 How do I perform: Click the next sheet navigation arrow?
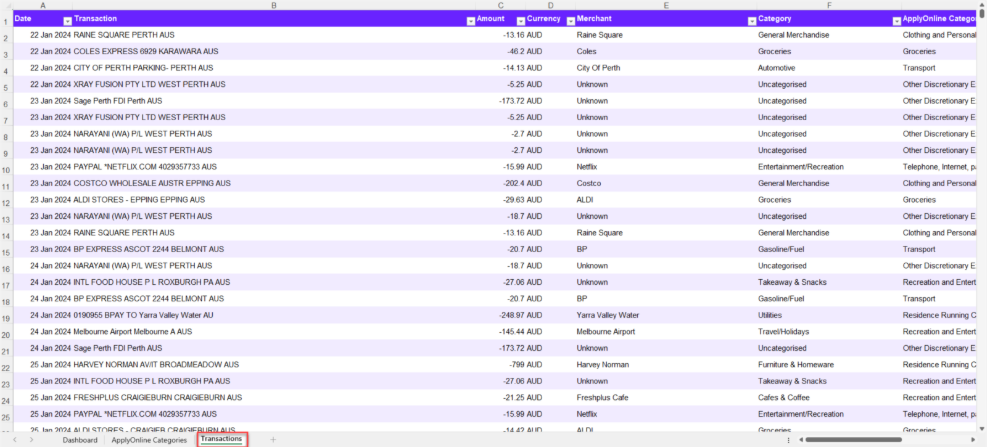click(x=31, y=439)
